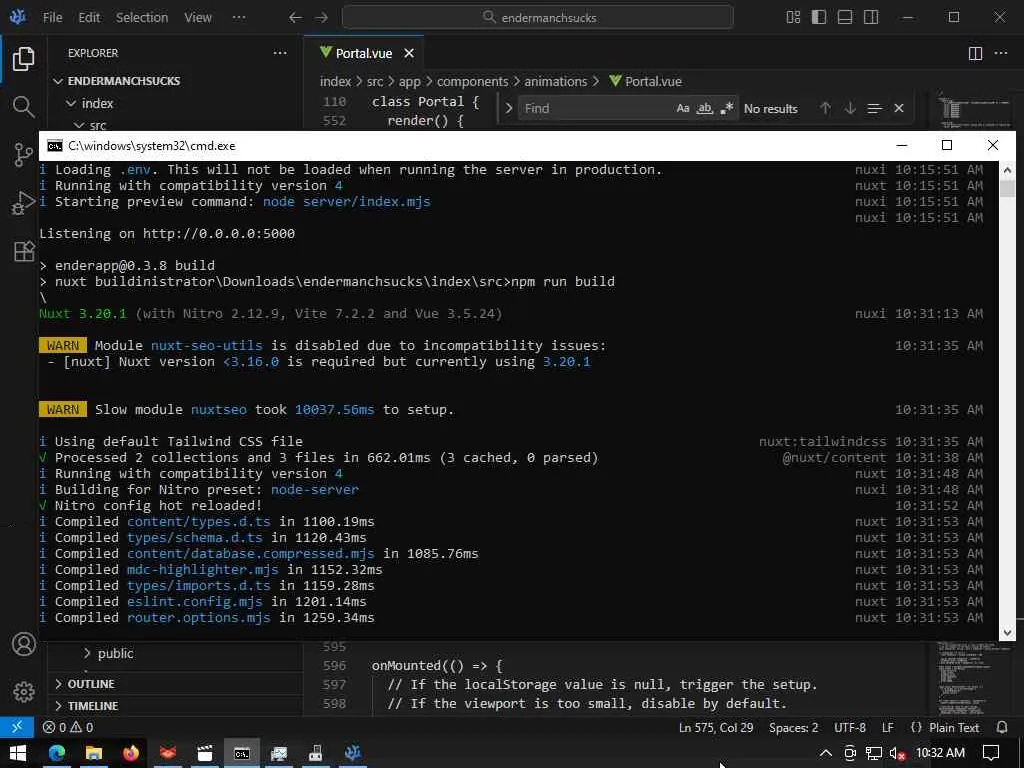Open the Manage gear icon

pyautogui.click(x=24, y=692)
